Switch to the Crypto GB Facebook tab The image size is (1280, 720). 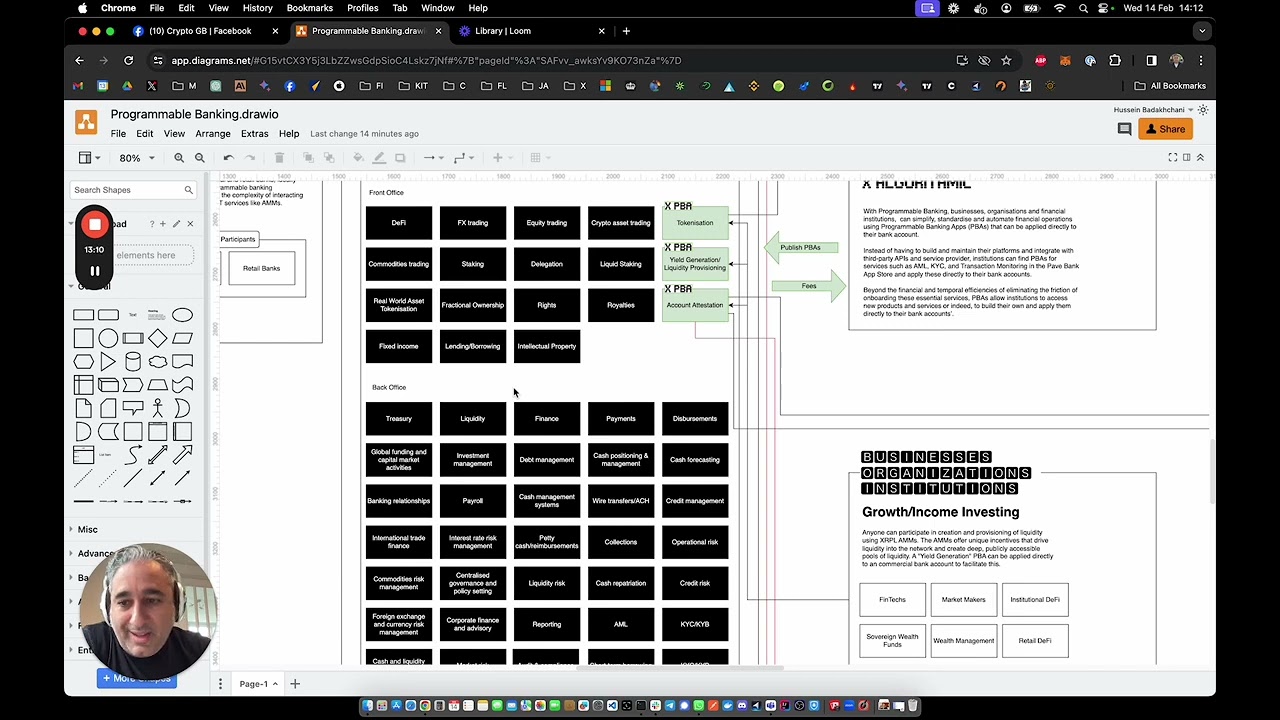tap(200, 31)
